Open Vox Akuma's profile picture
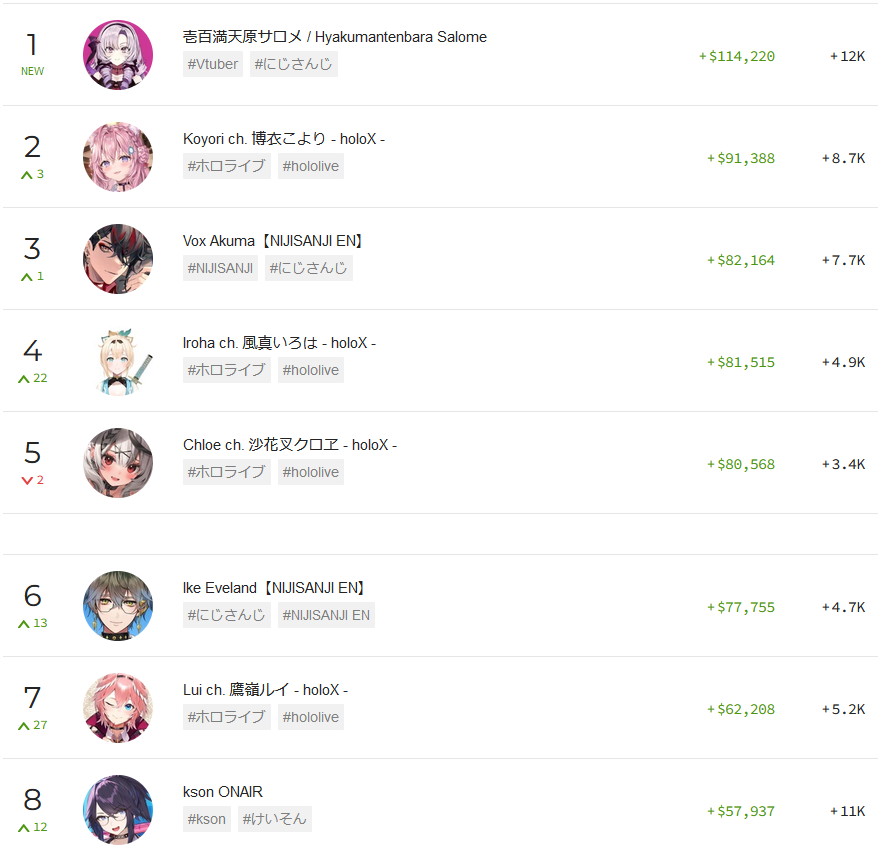 [118, 259]
